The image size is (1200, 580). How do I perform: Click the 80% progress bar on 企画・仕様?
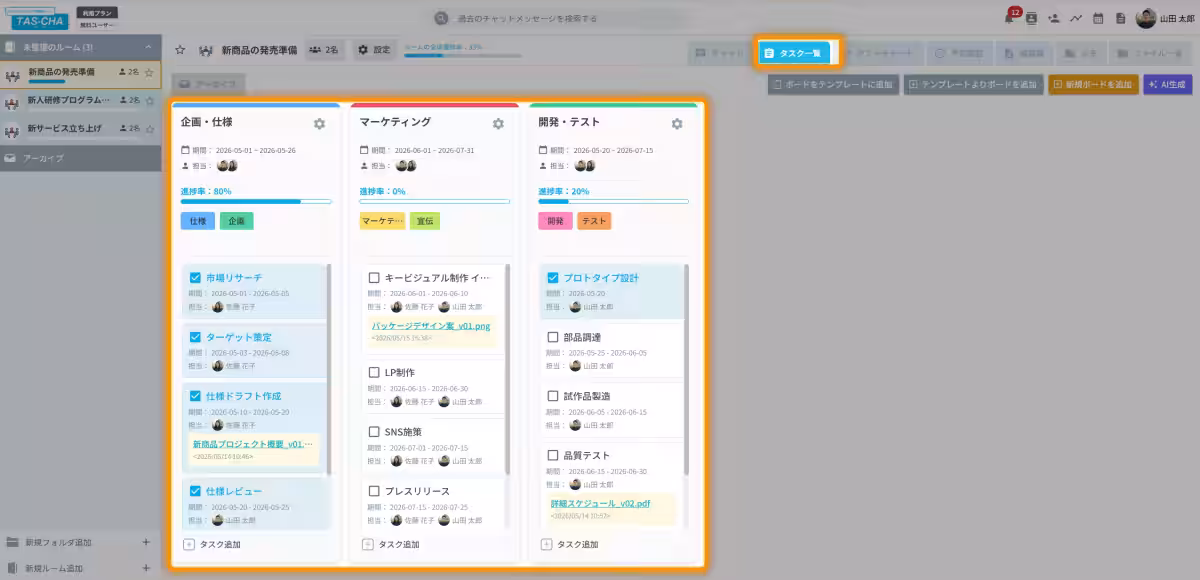coord(256,201)
